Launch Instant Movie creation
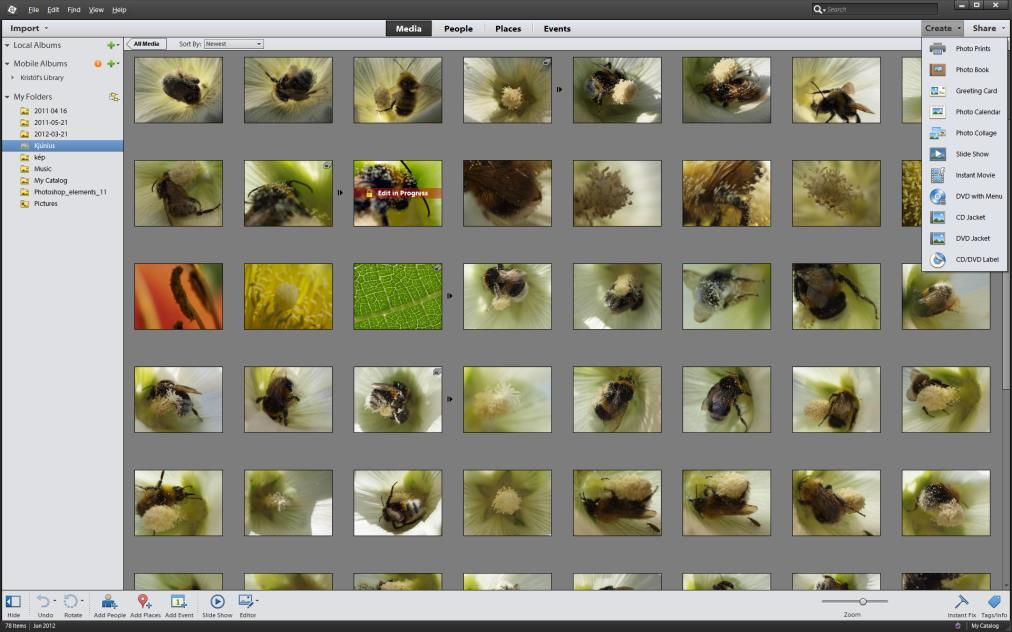The image size is (1012, 632). click(x=964, y=175)
